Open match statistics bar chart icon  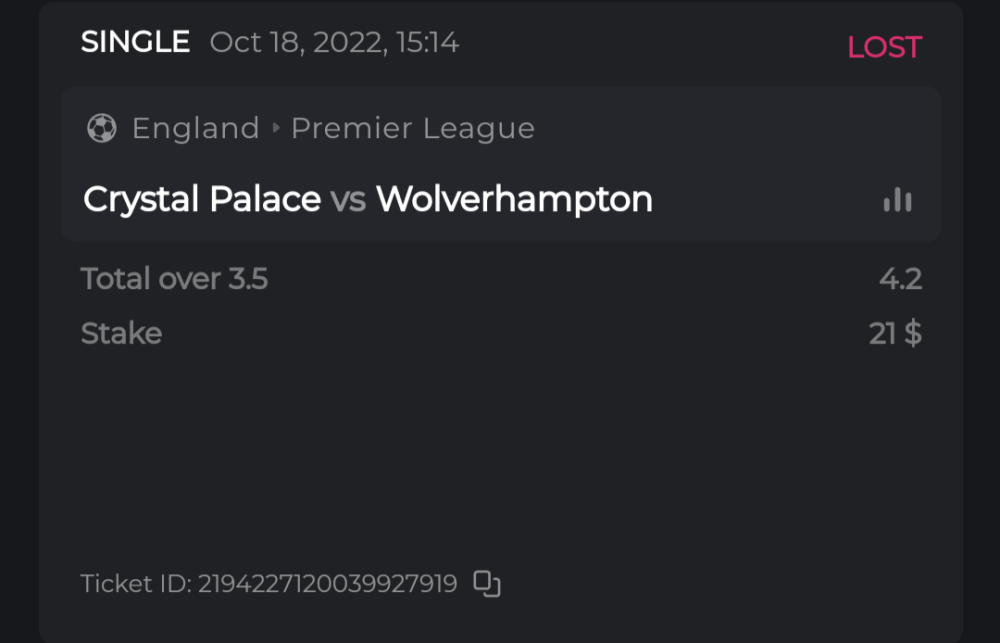[897, 200]
